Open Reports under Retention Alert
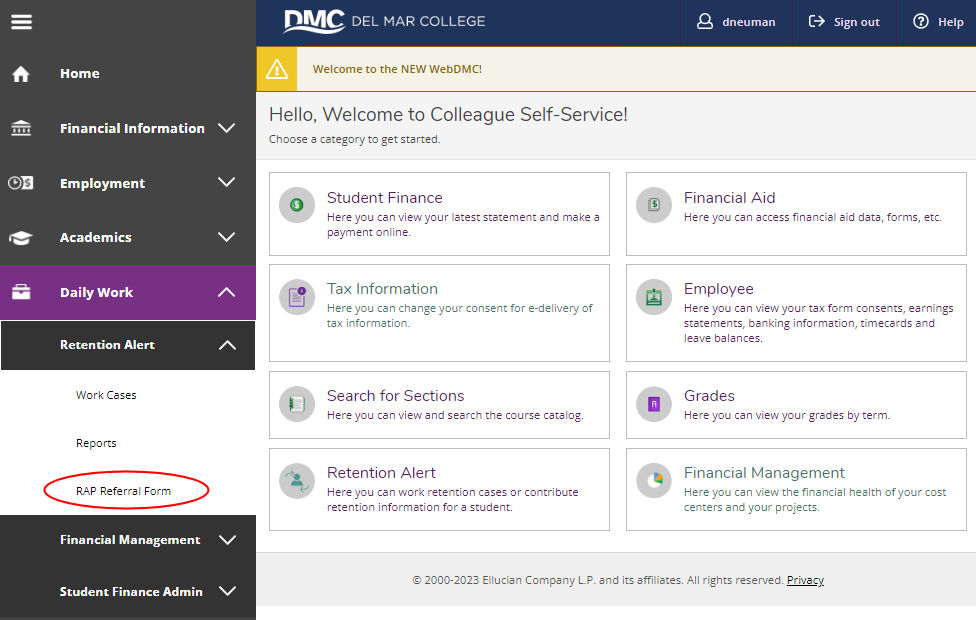 96,443
